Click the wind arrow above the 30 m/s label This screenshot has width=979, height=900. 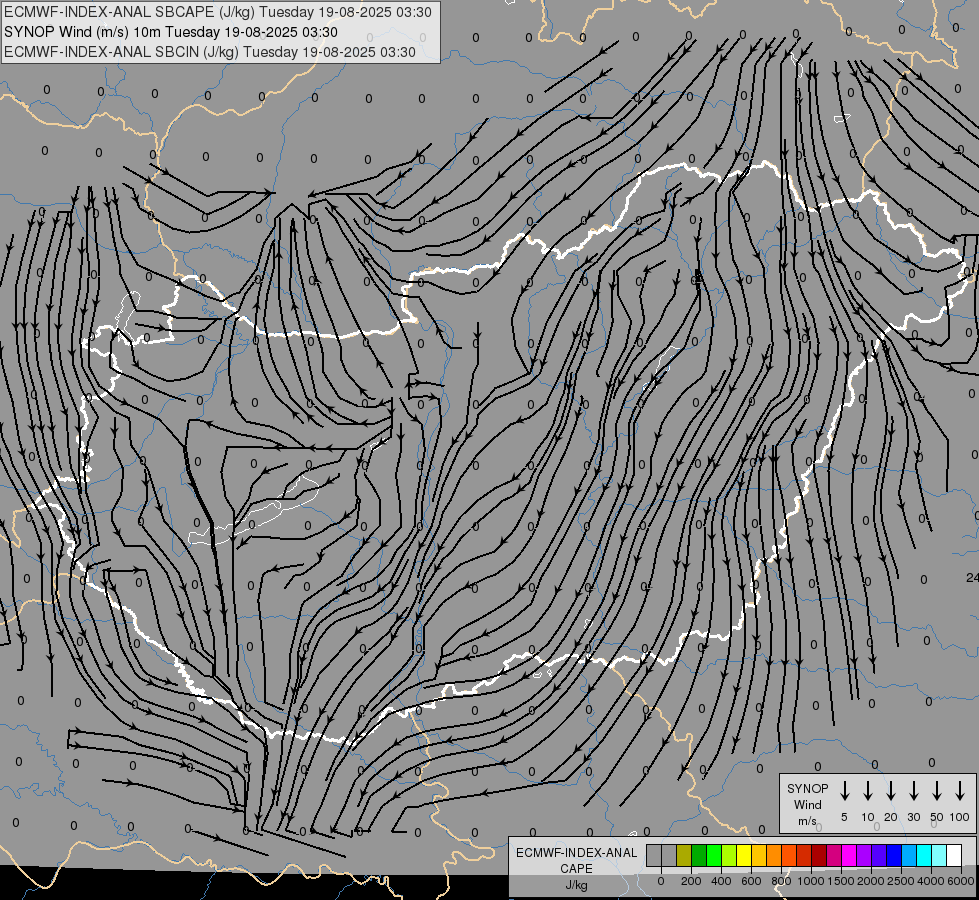point(913,791)
